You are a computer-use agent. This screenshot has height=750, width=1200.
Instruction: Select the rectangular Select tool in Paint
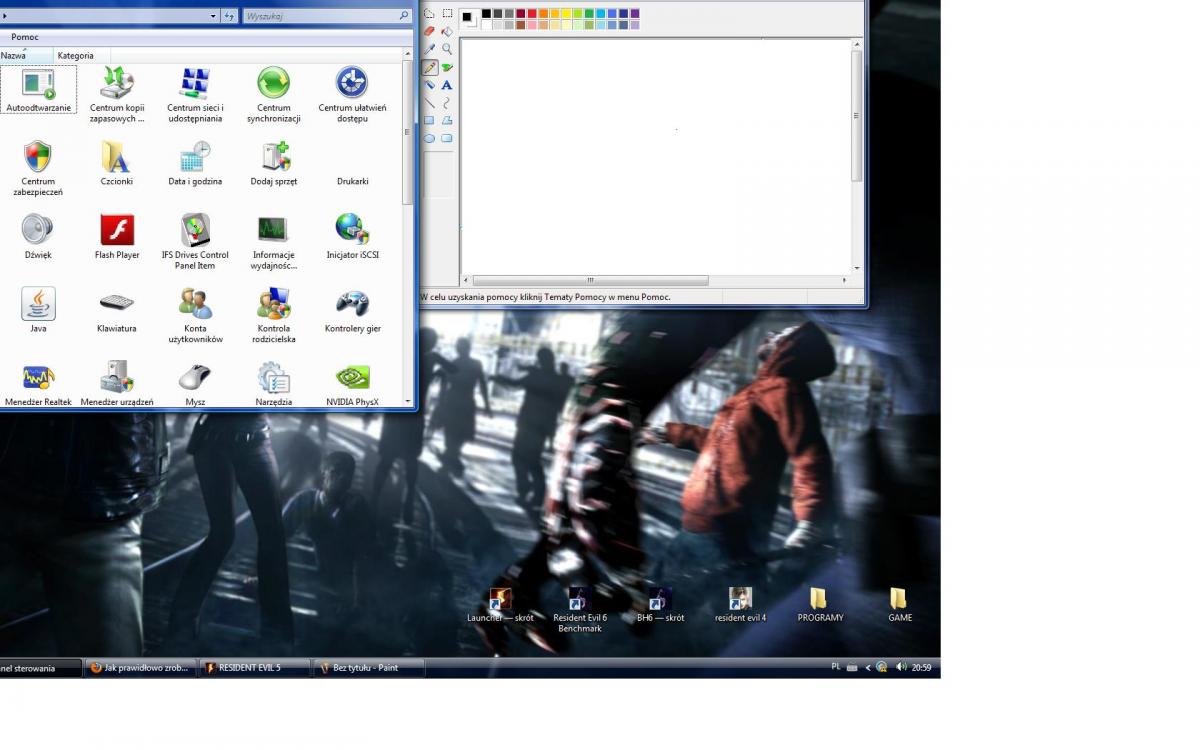(447, 14)
